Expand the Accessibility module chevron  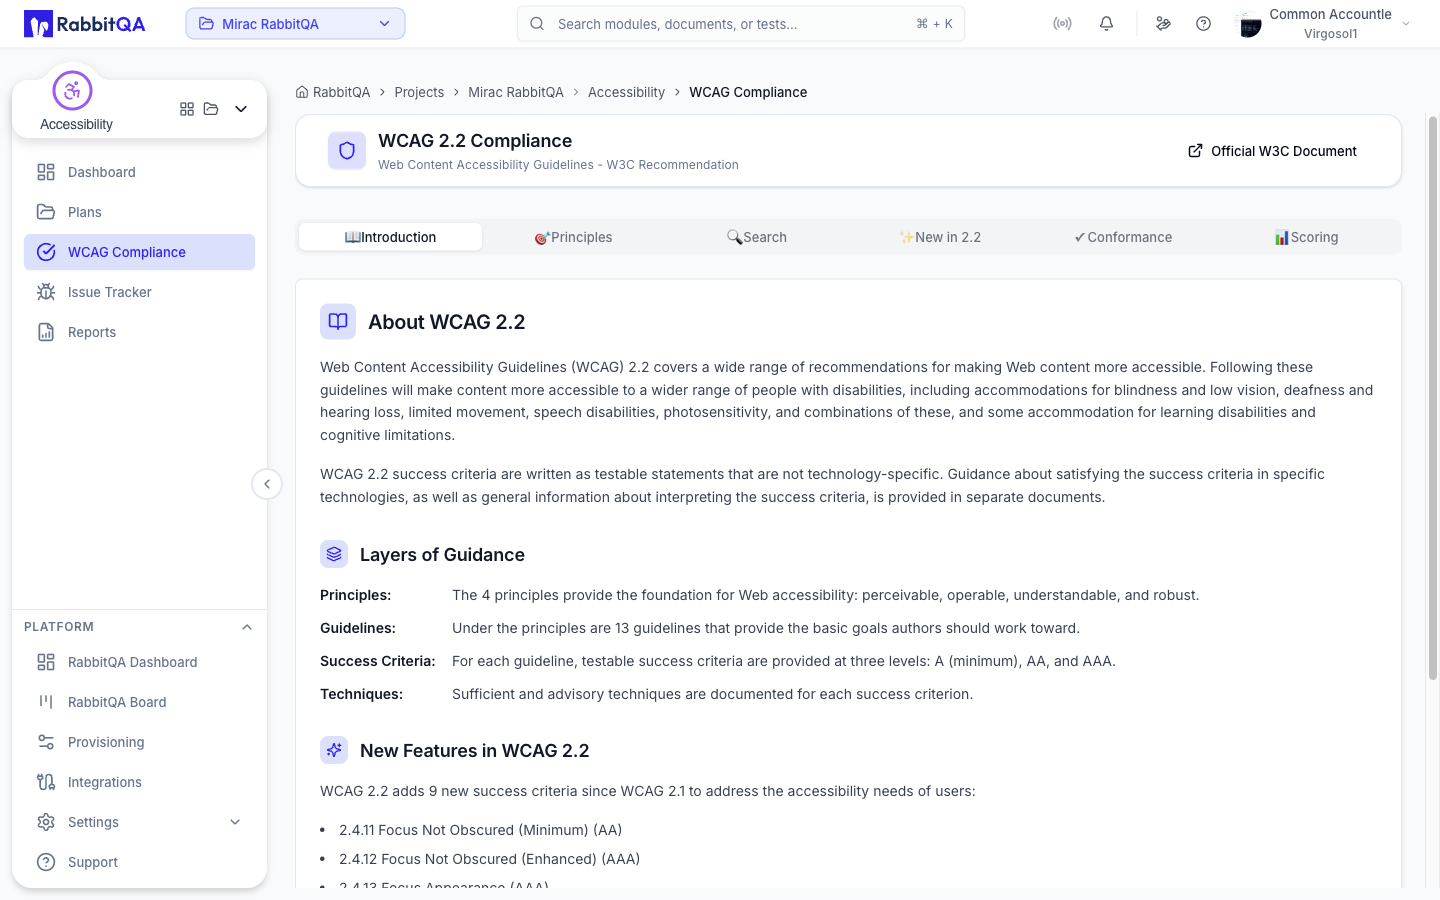coord(241,109)
